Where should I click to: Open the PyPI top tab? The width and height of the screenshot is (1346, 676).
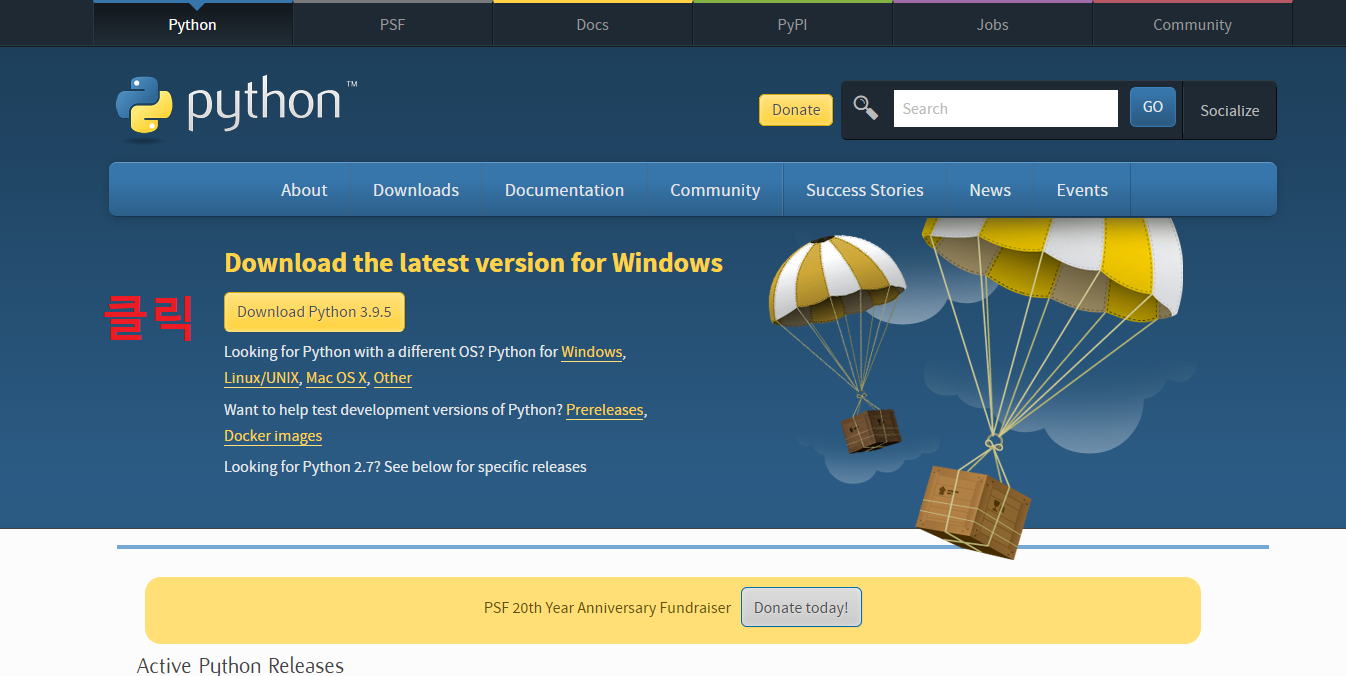(793, 25)
